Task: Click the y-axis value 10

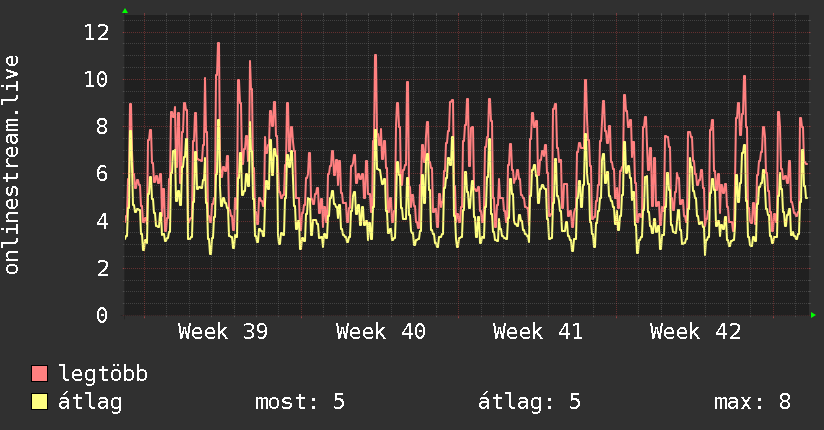Action: (x=97, y=80)
